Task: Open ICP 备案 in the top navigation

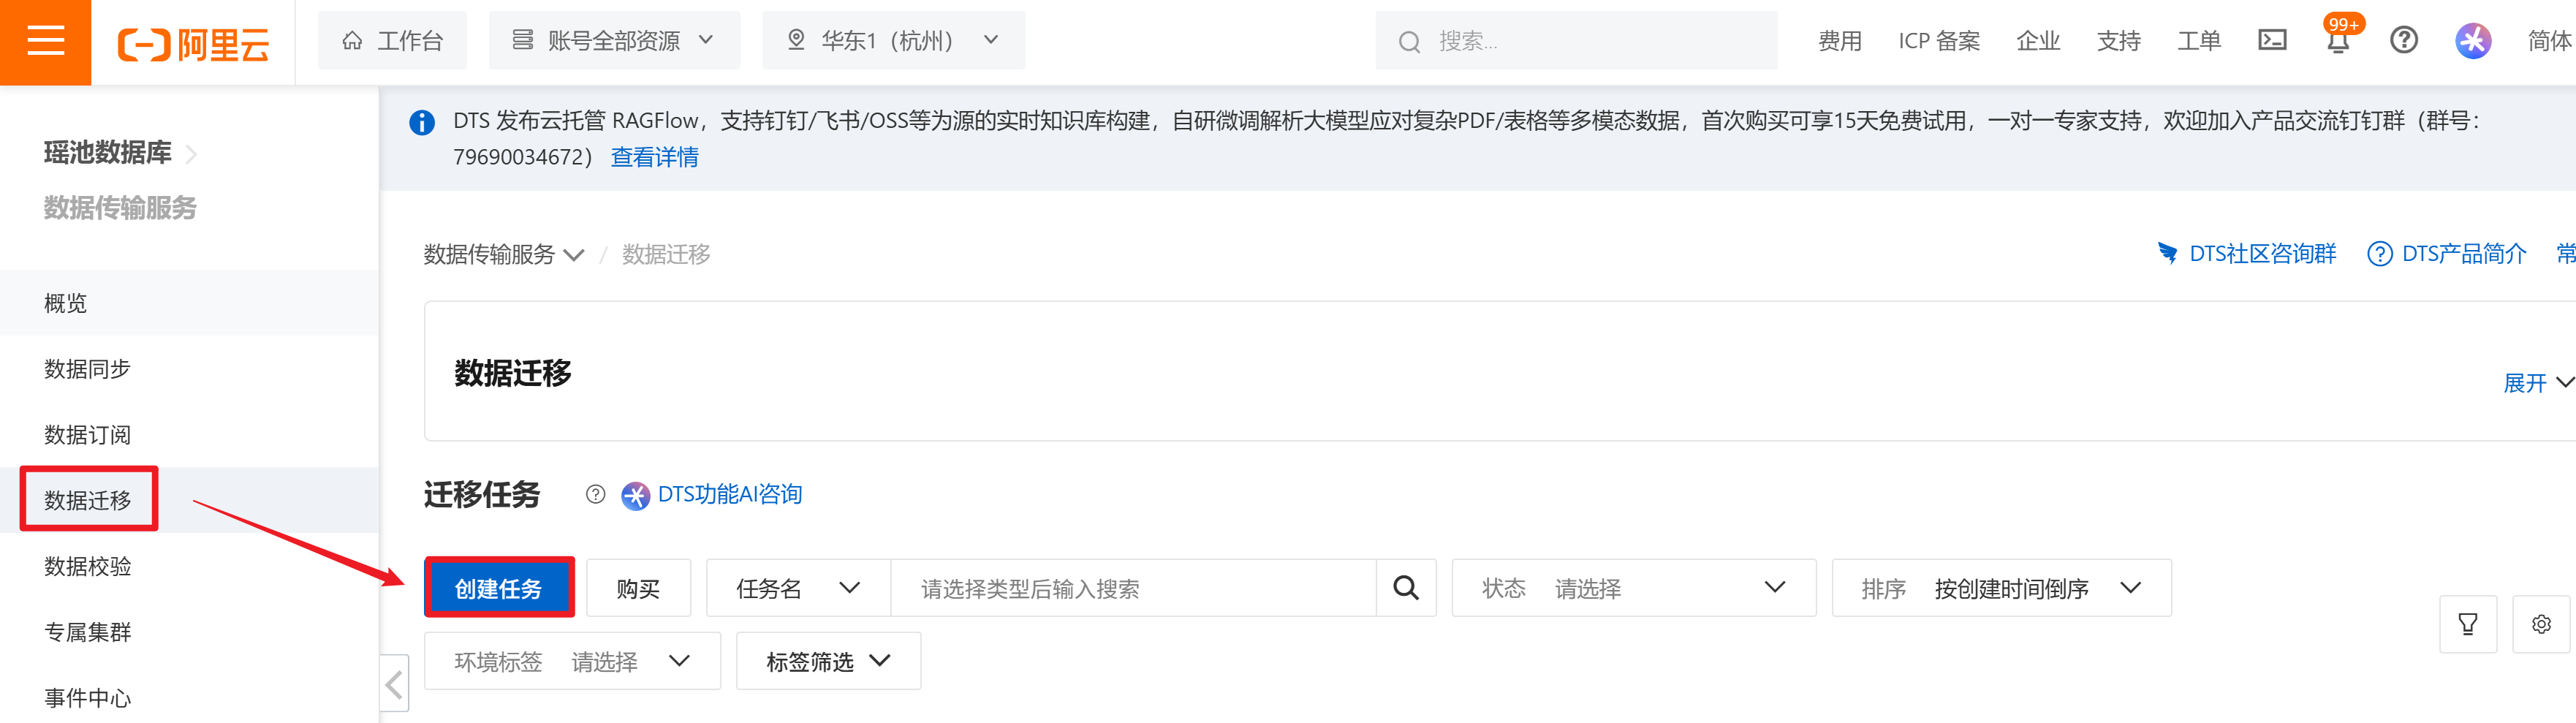Action: pyautogui.click(x=1938, y=41)
